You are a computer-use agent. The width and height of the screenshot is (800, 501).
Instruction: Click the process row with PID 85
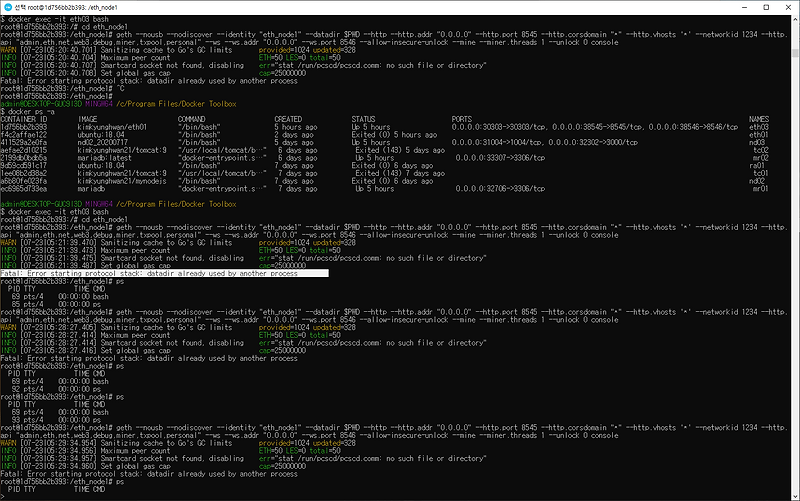tap(55, 304)
